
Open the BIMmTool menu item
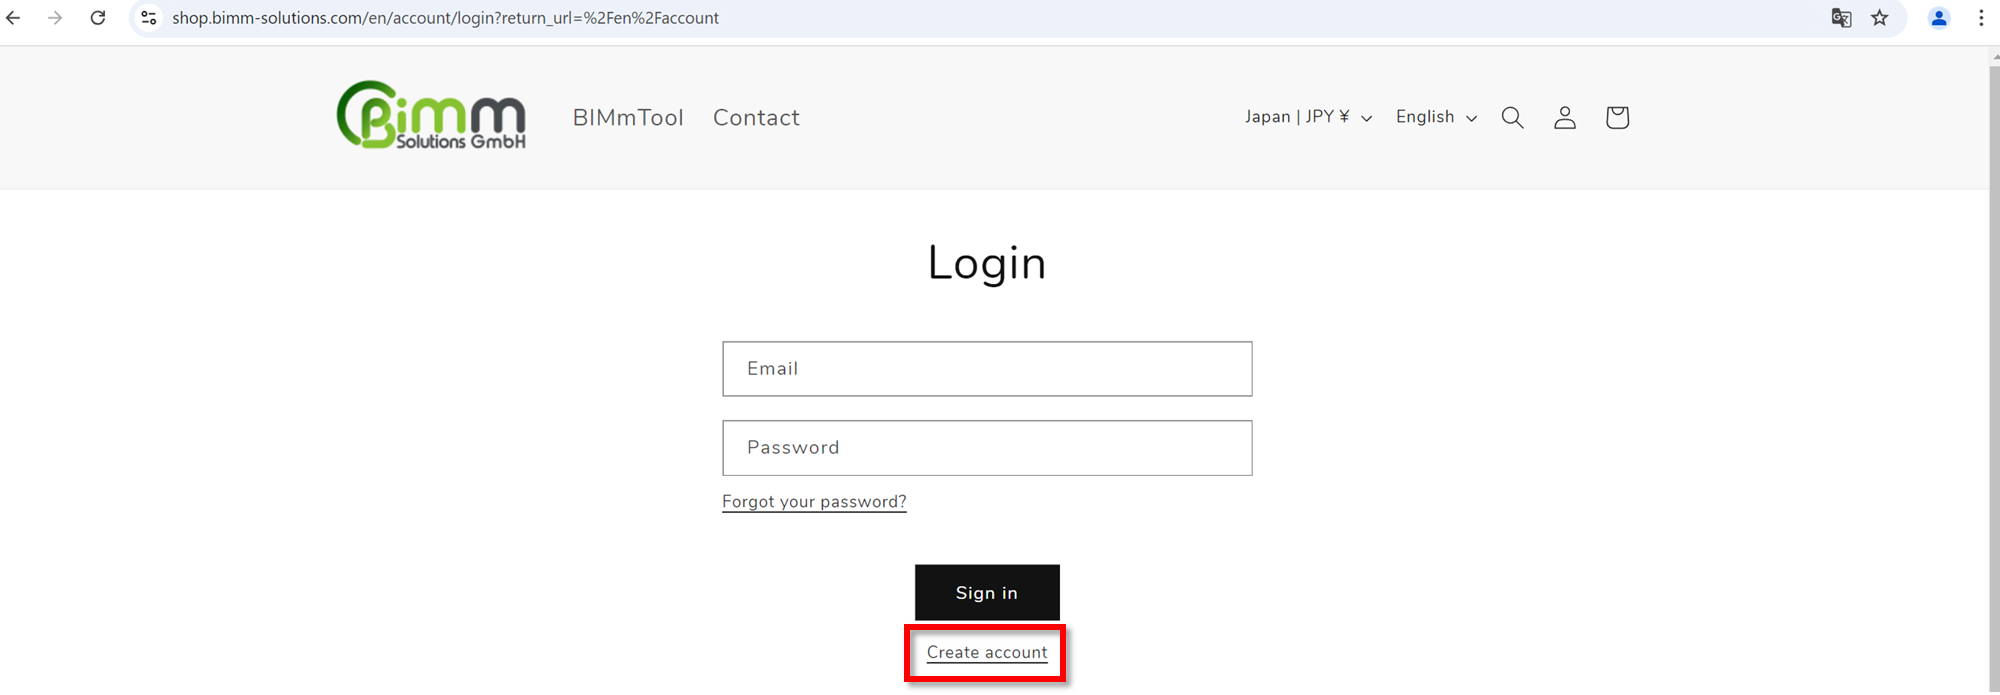click(x=628, y=118)
